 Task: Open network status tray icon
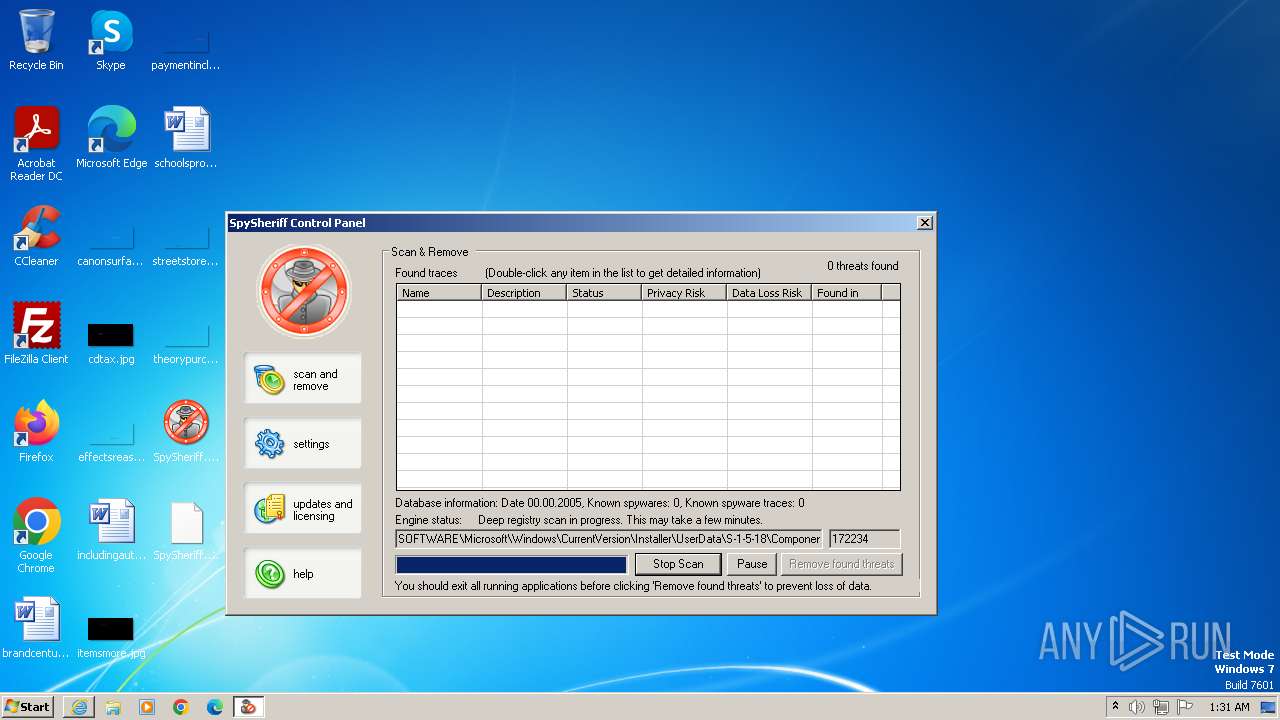pos(1161,707)
